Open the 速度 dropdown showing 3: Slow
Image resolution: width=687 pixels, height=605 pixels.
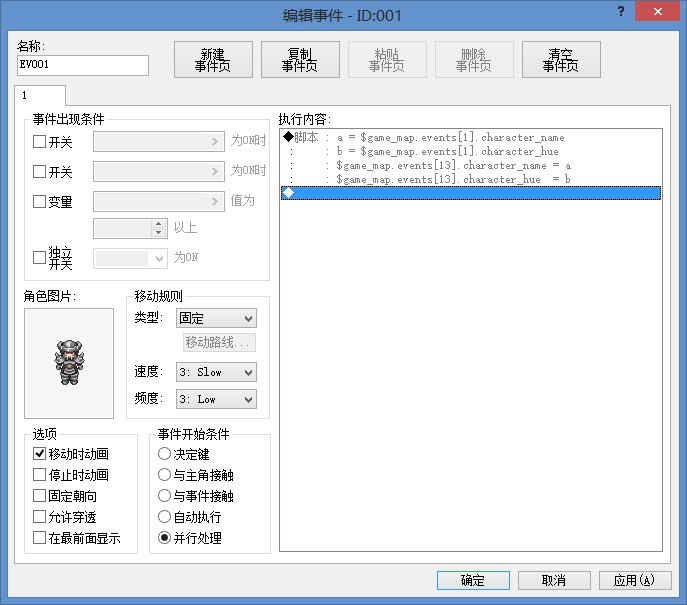click(216, 372)
